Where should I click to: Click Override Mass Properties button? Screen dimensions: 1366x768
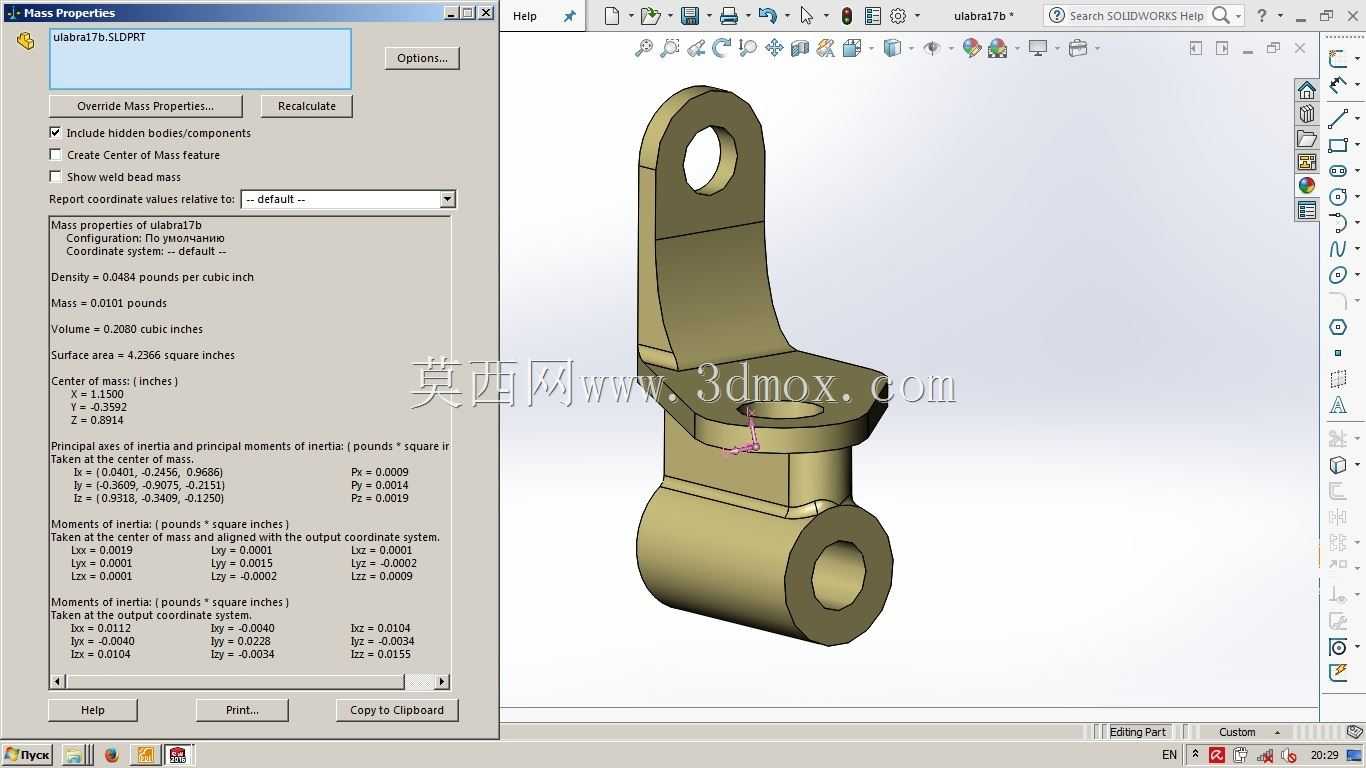145,106
